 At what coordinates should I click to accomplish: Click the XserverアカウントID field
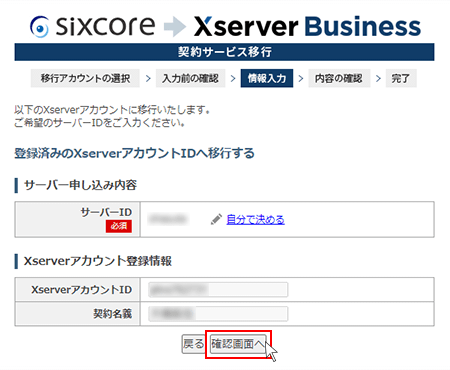[x=218, y=290]
